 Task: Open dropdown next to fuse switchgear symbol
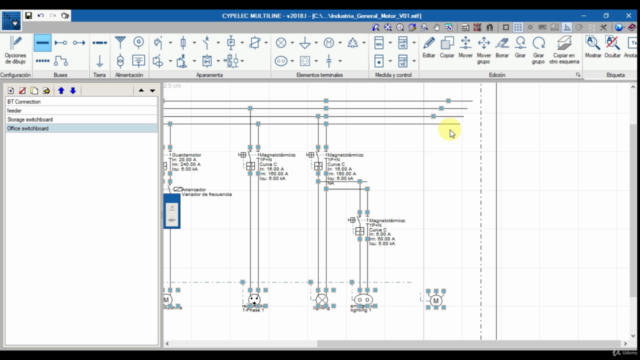point(194,42)
